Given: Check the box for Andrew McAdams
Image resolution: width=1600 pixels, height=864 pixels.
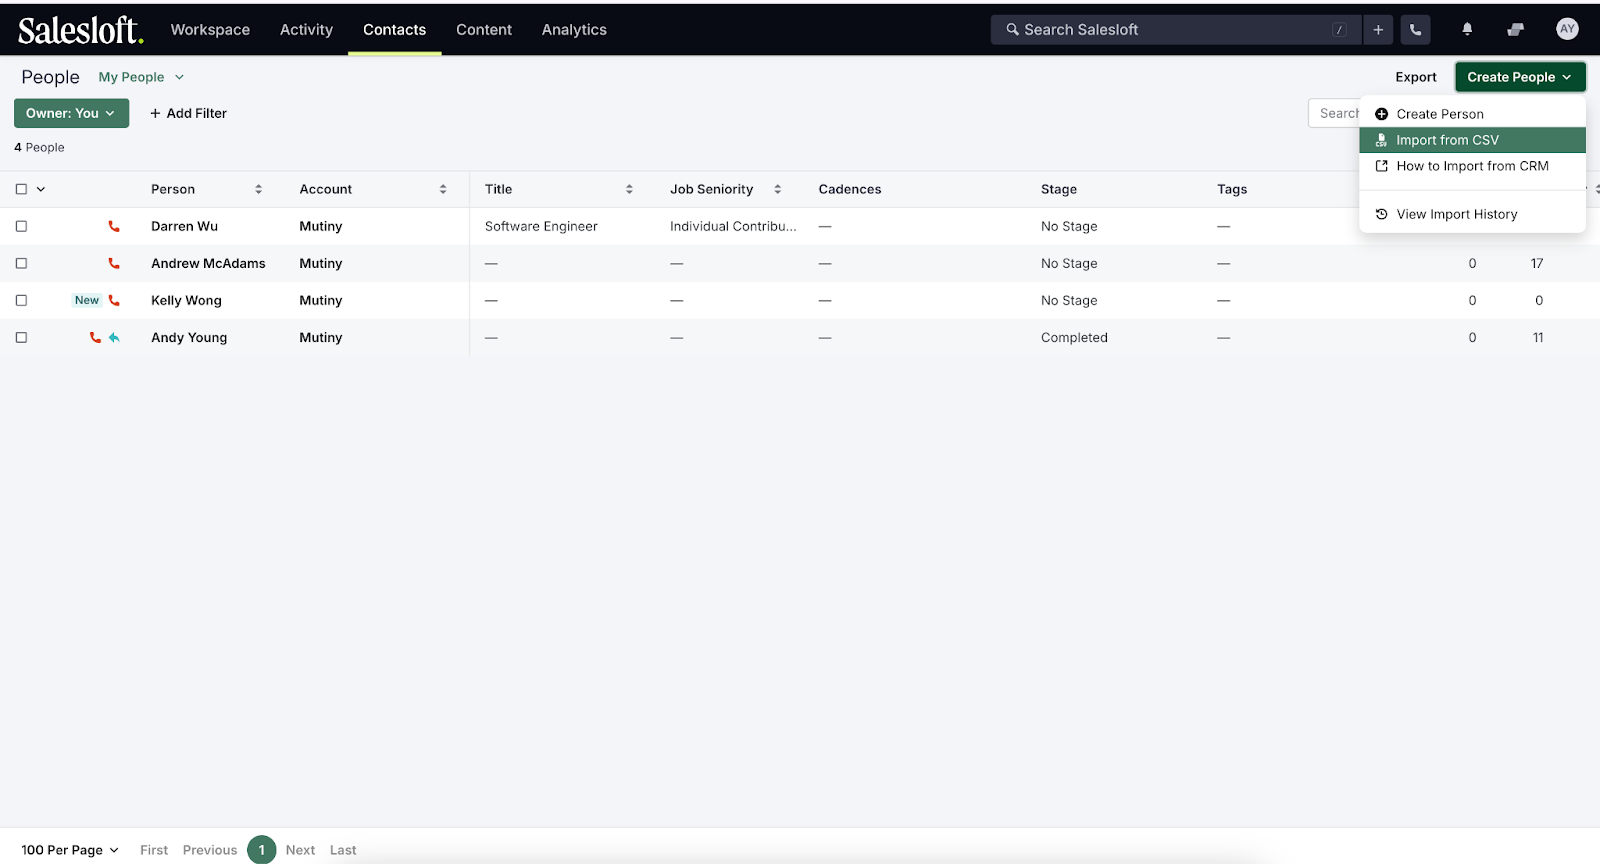Looking at the screenshot, I should [21, 264].
